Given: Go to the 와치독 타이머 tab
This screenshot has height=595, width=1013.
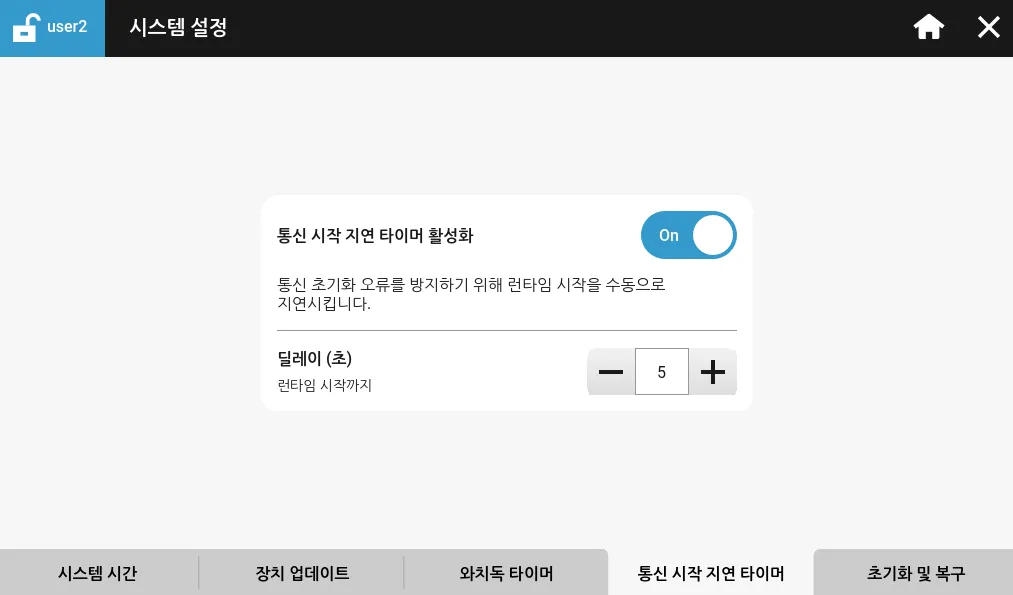Looking at the screenshot, I should (506, 574).
